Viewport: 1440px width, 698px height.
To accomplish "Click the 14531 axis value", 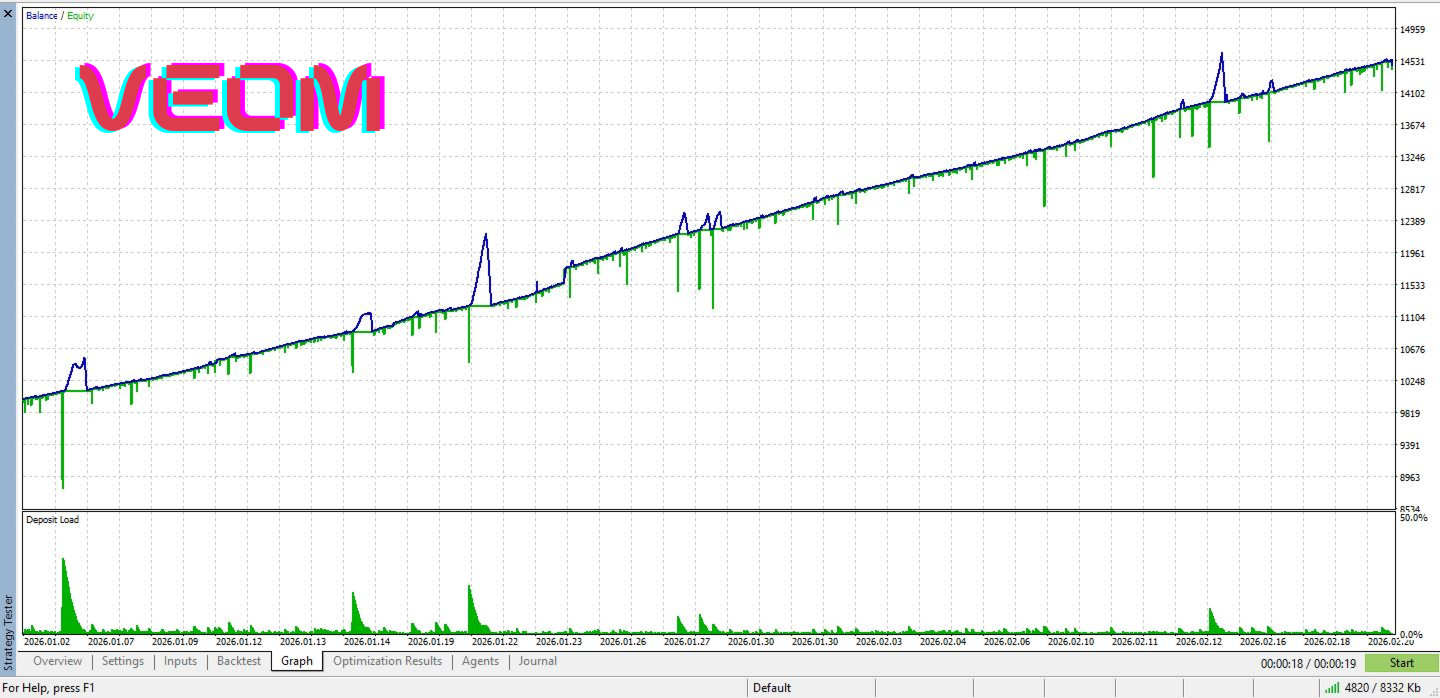I will pos(1415,62).
